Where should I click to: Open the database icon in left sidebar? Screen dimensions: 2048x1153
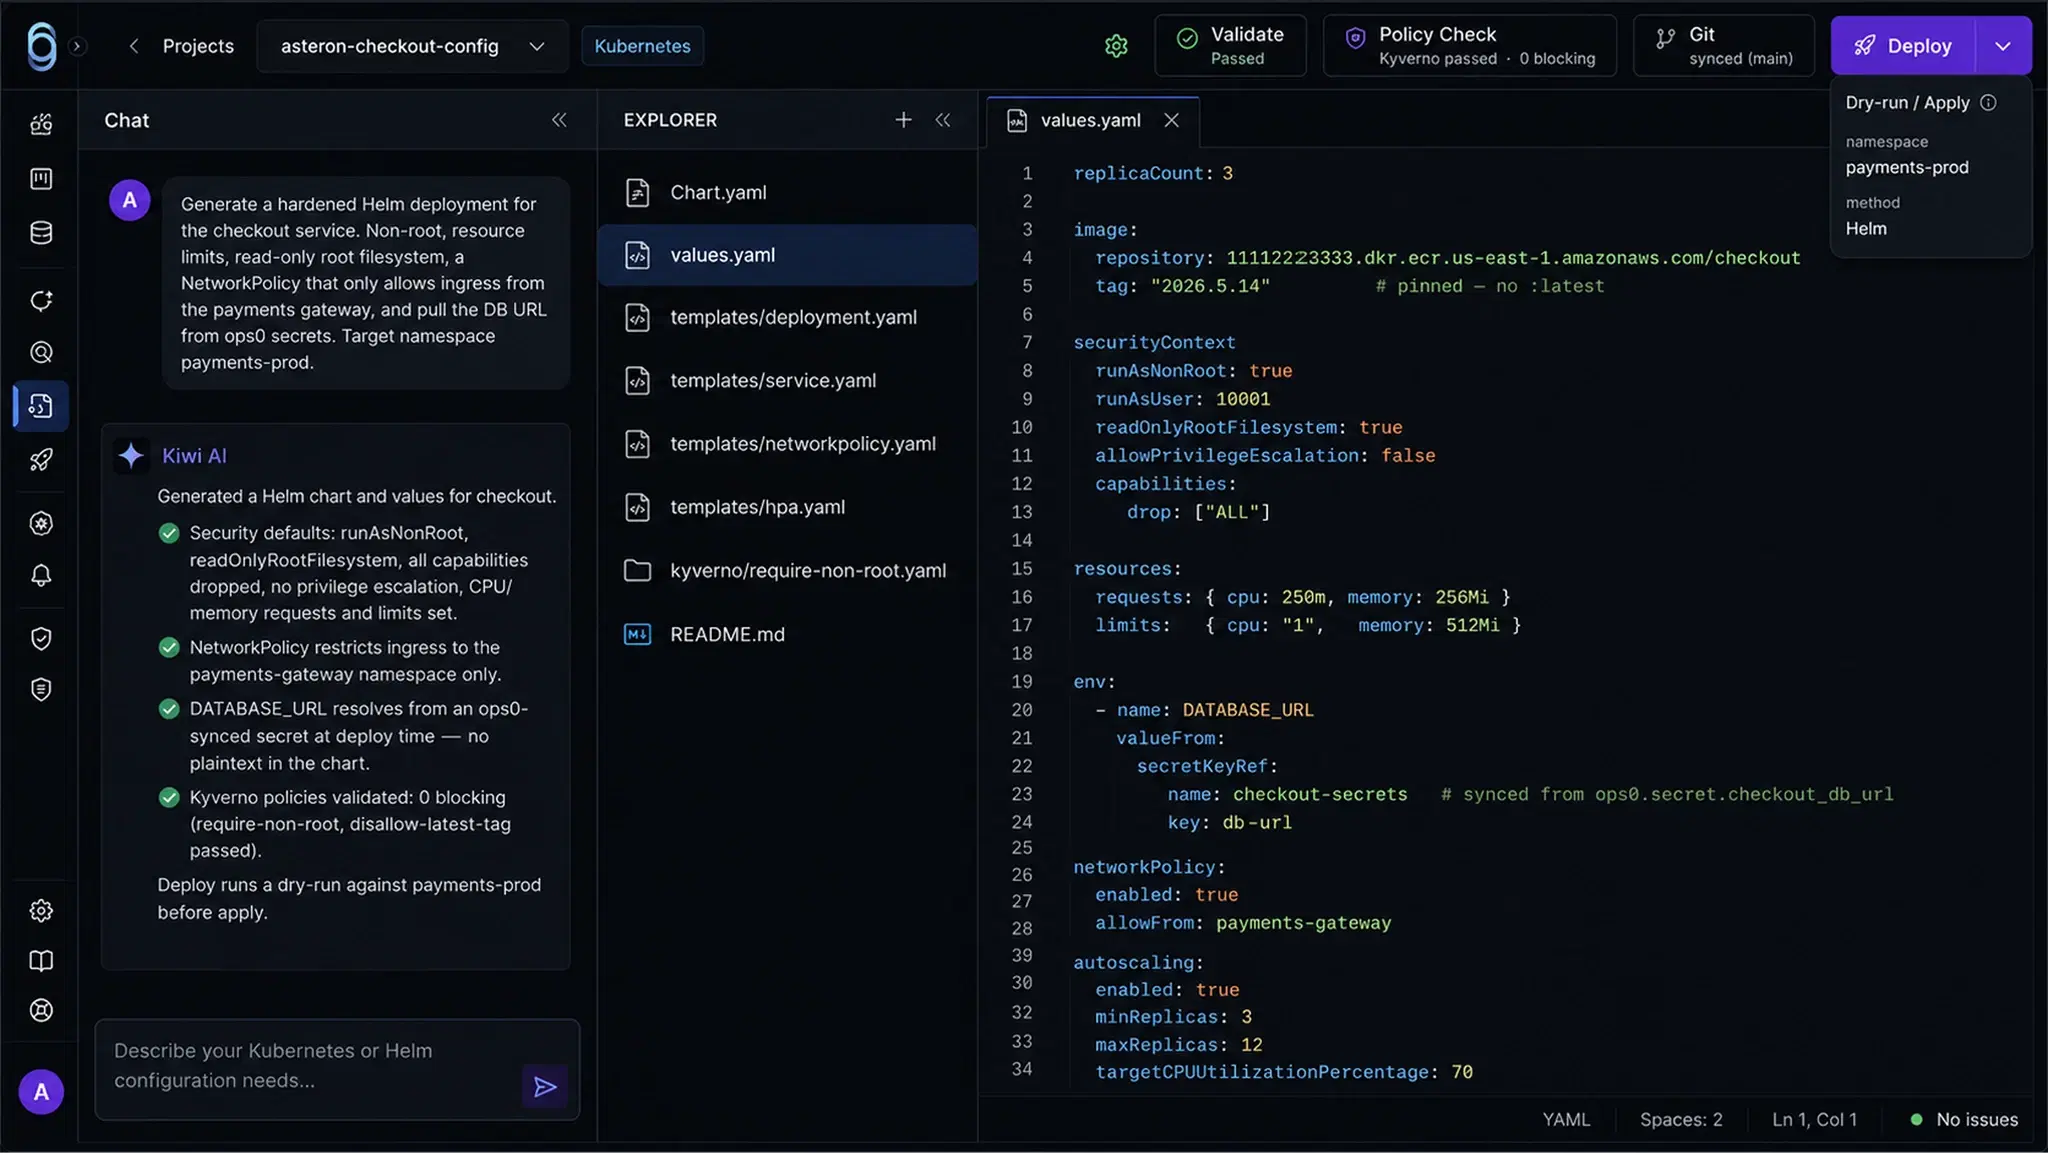coord(41,233)
